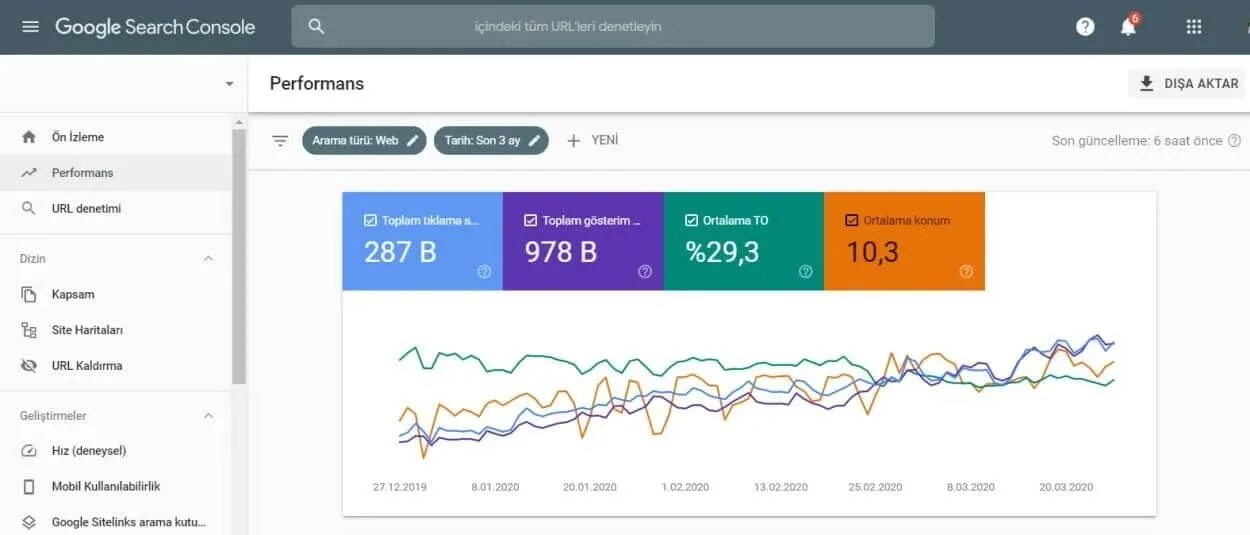Collapse the Dizin section

click(208, 258)
